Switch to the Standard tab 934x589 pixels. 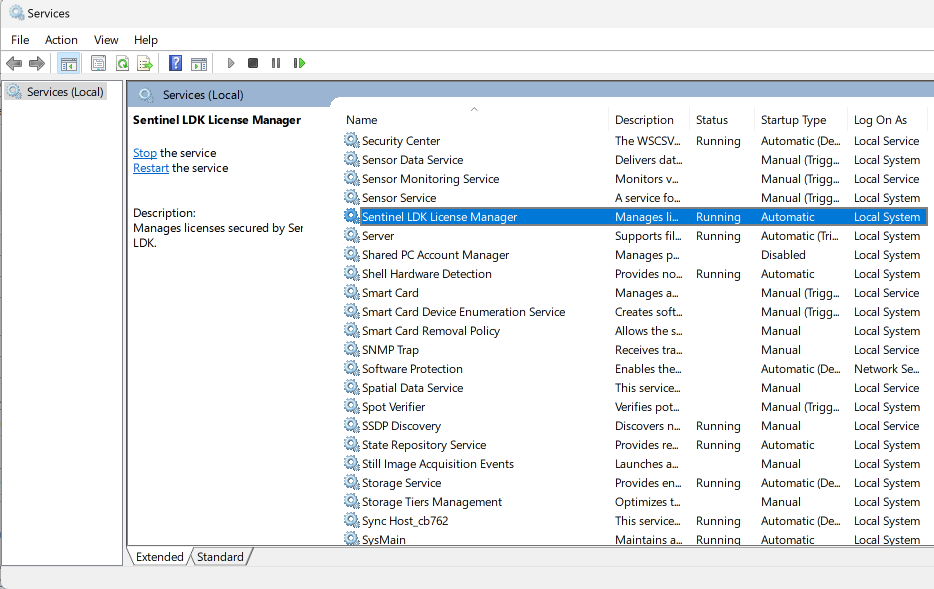(x=220, y=557)
